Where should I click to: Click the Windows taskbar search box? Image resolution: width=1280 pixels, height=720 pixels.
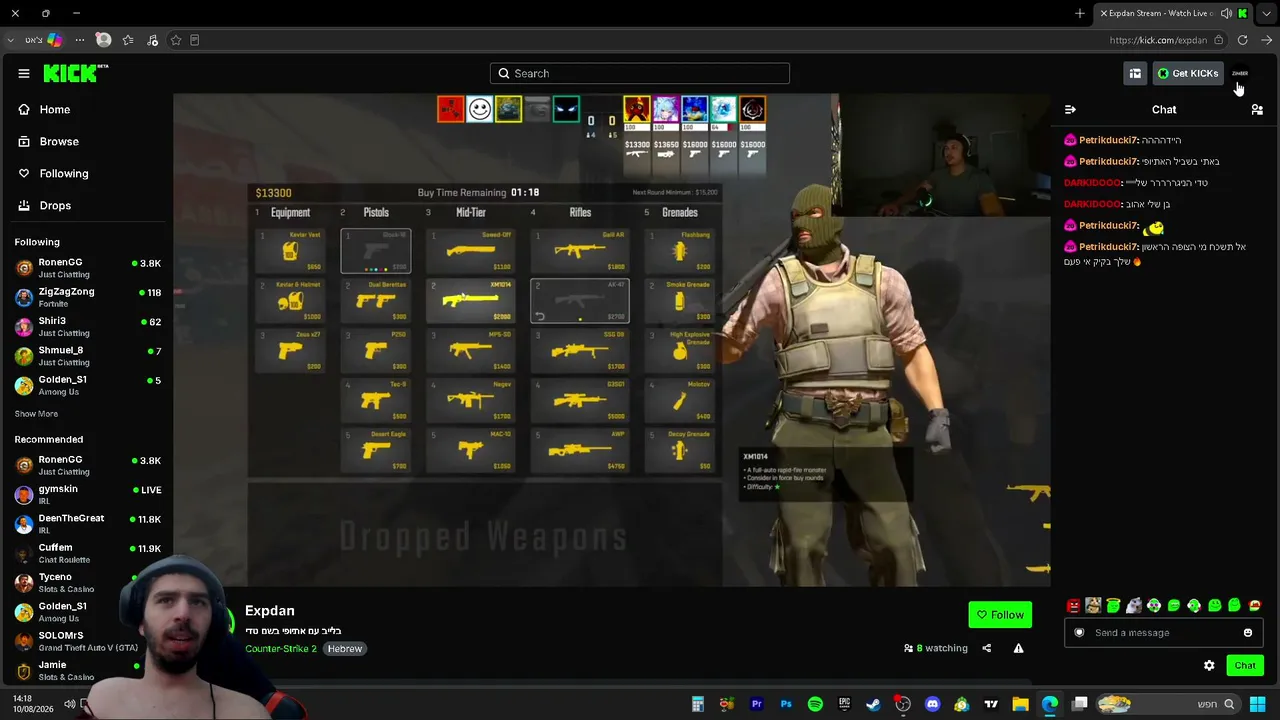(1166, 704)
